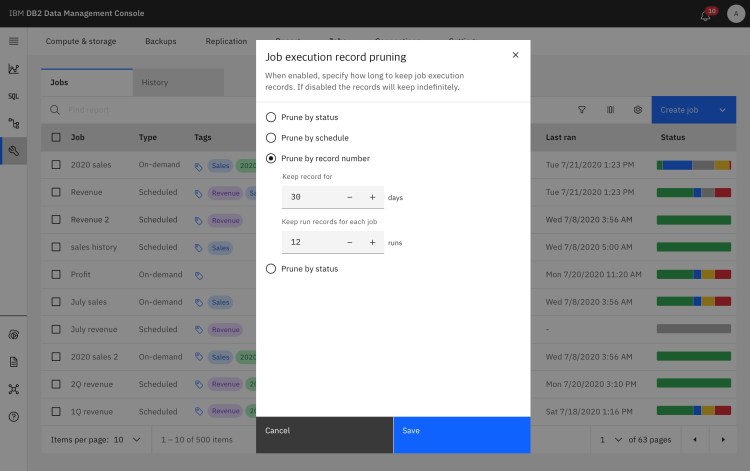Open the hamburger navigation menu
The height and width of the screenshot is (471, 750).
(14, 41)
